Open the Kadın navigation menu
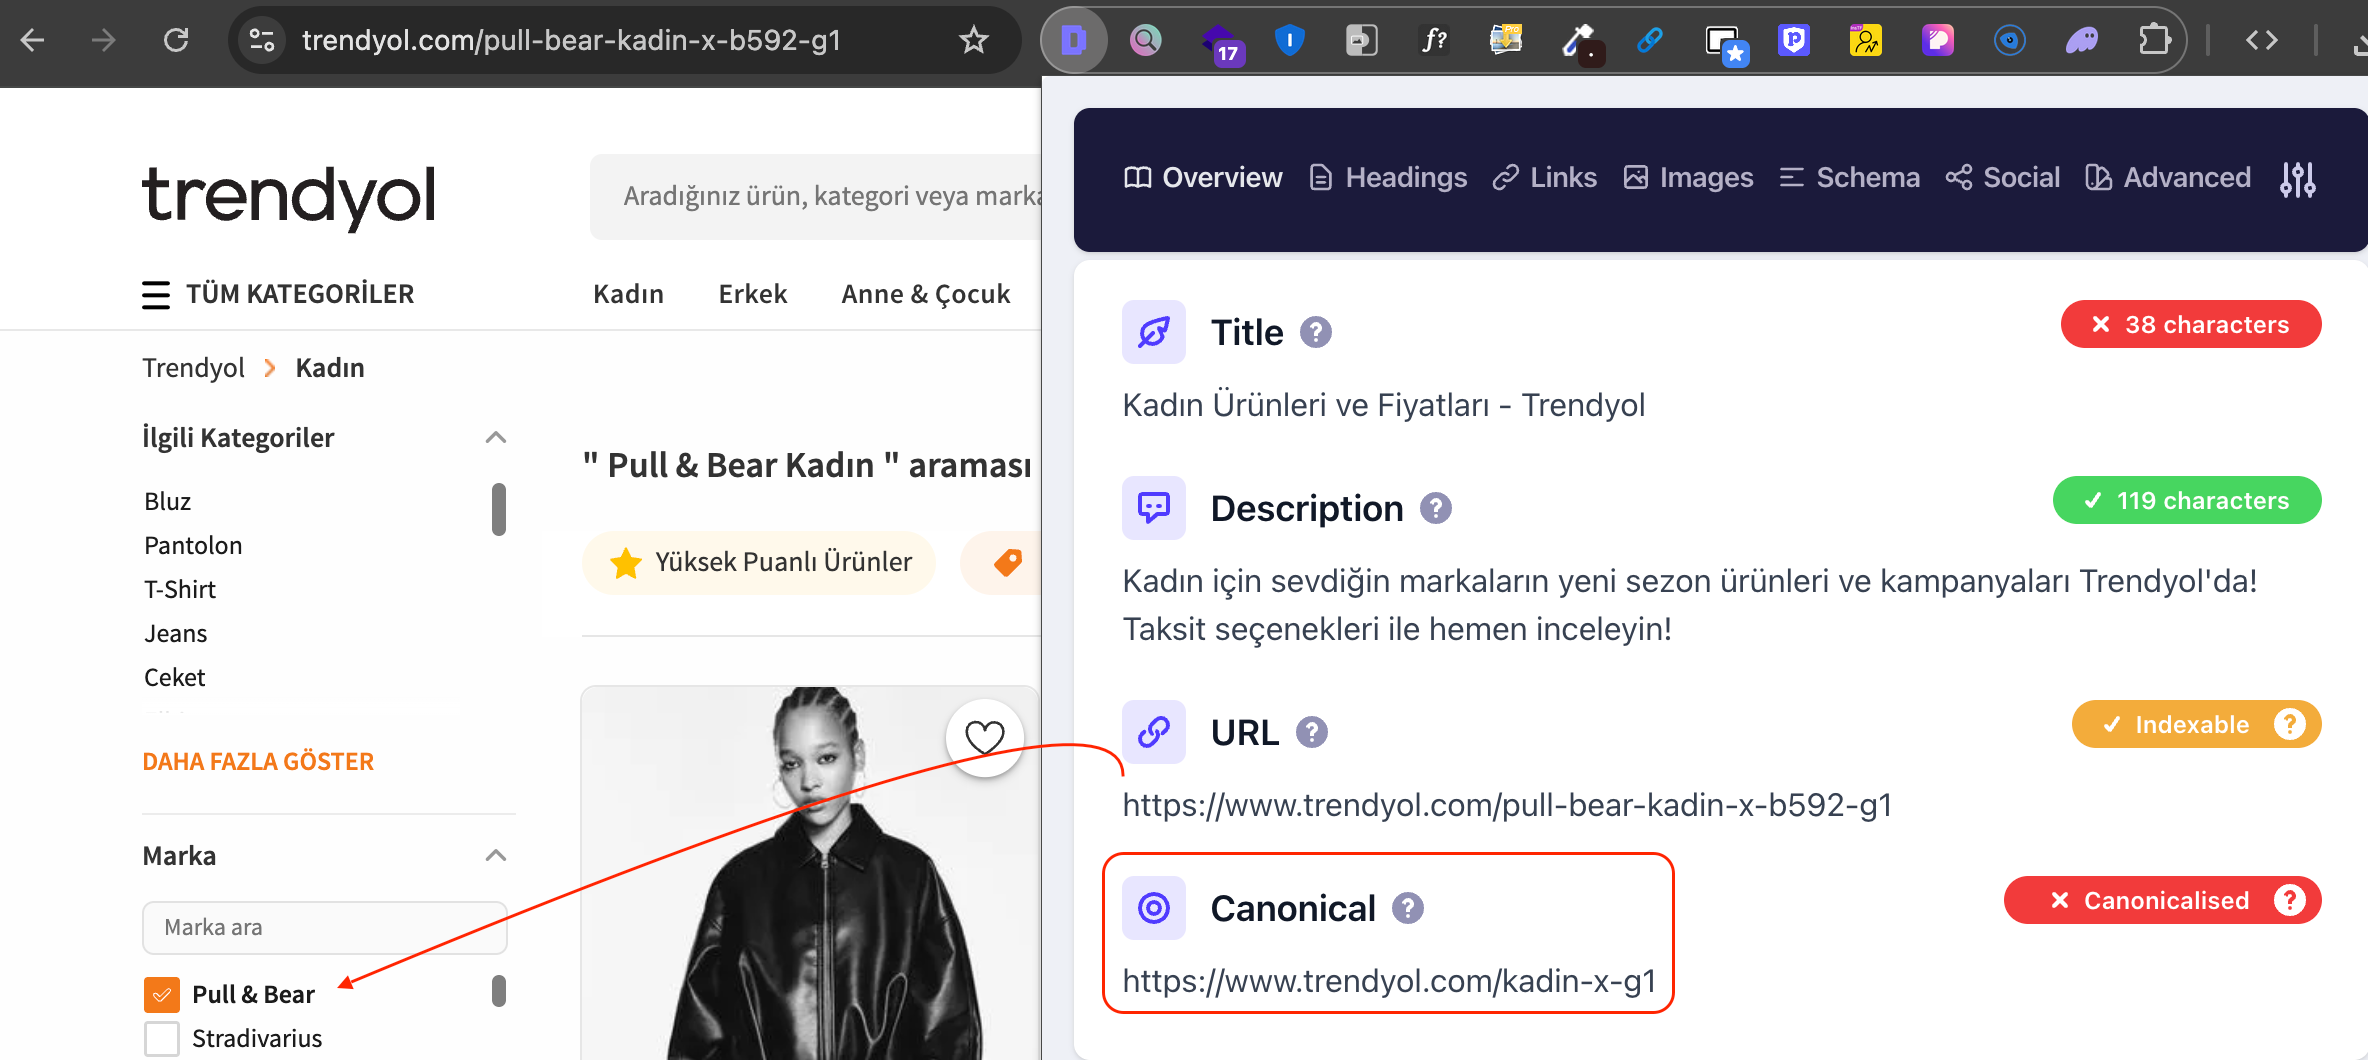Screen dimensions: 2368x1060 (628, 293)
